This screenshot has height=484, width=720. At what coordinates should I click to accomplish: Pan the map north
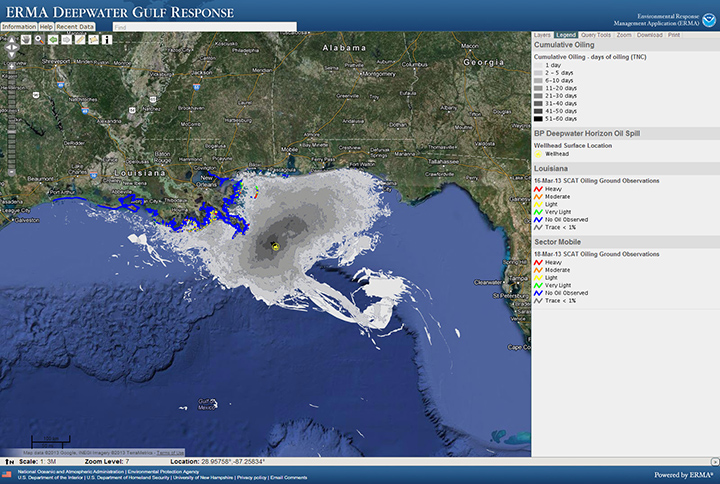click(x=11, y=40)
